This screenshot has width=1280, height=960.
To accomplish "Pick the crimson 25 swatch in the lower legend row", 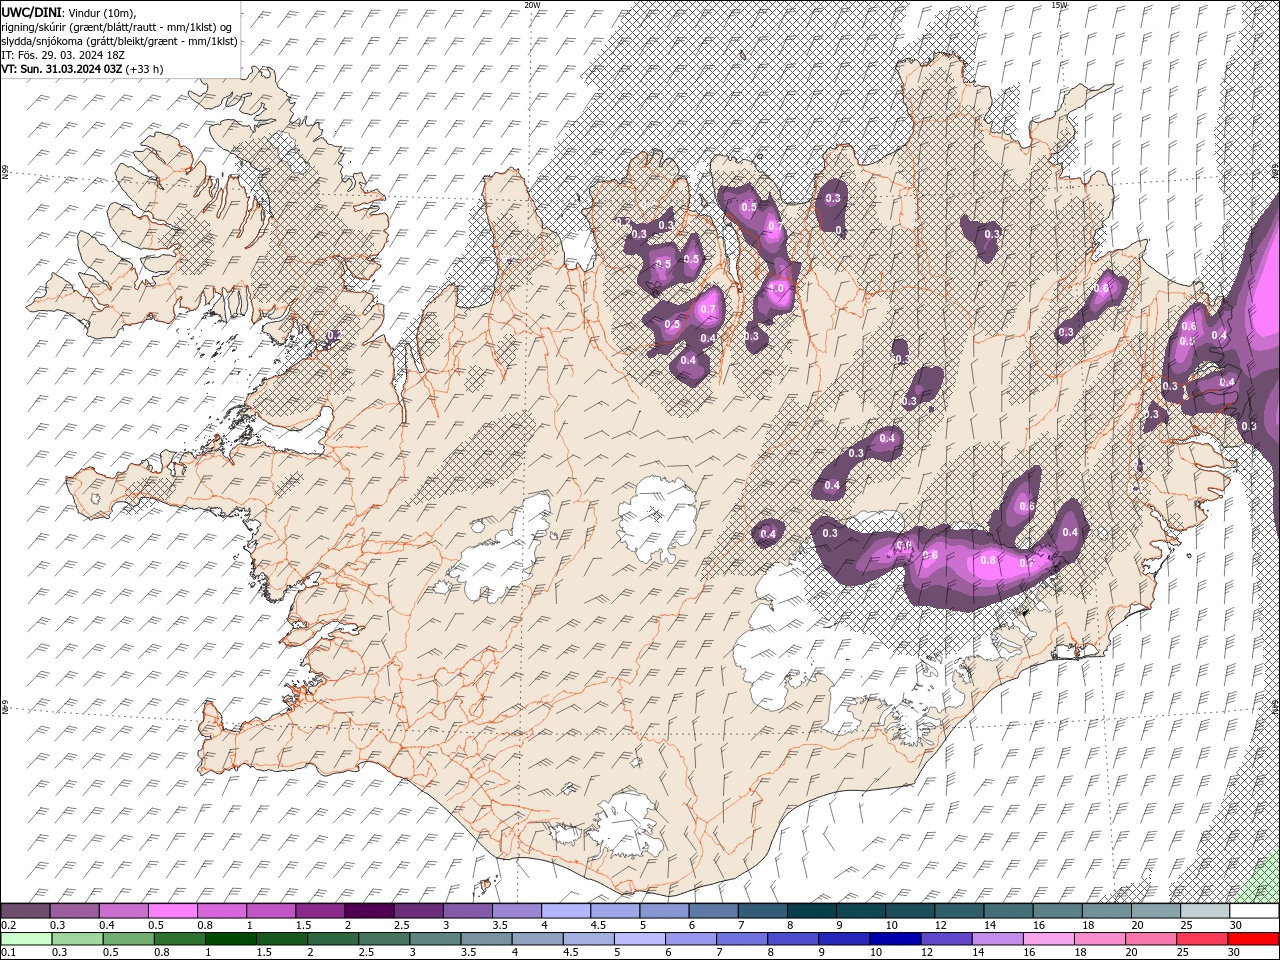I will 1203,939.
